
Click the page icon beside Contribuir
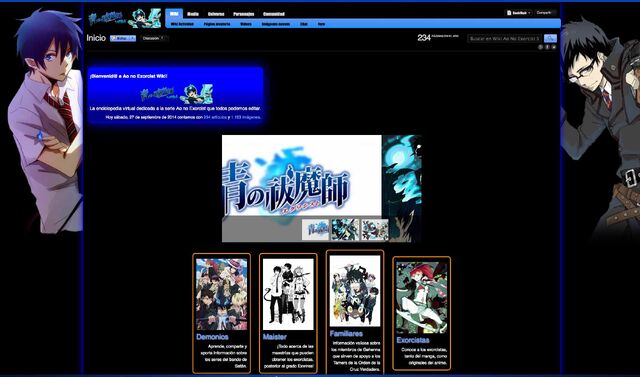(509, 13)
